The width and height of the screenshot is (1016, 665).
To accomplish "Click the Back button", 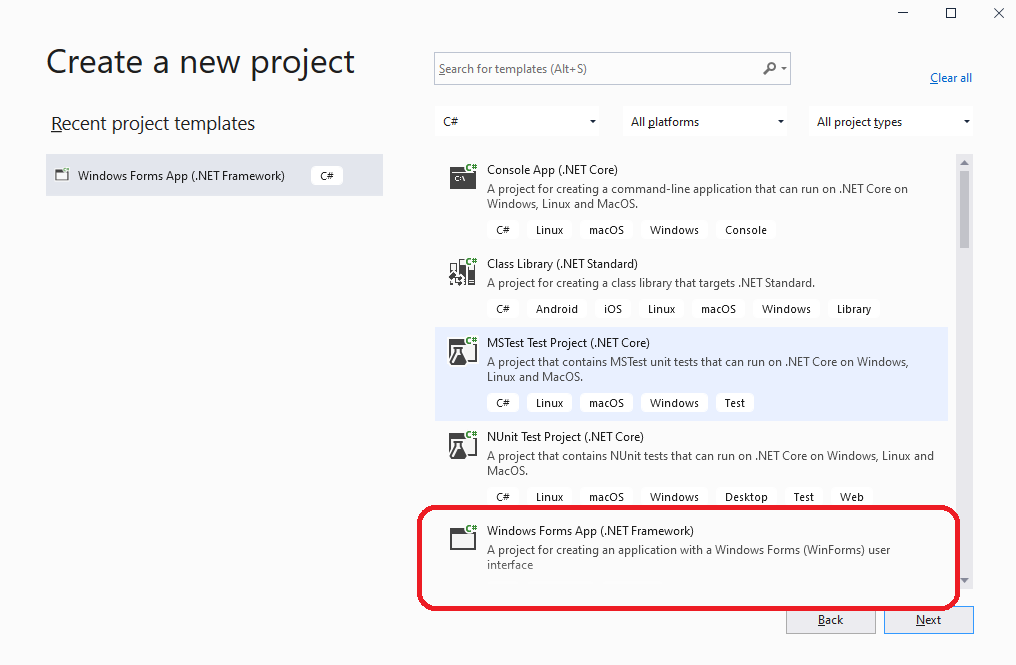I will point(831,620).
